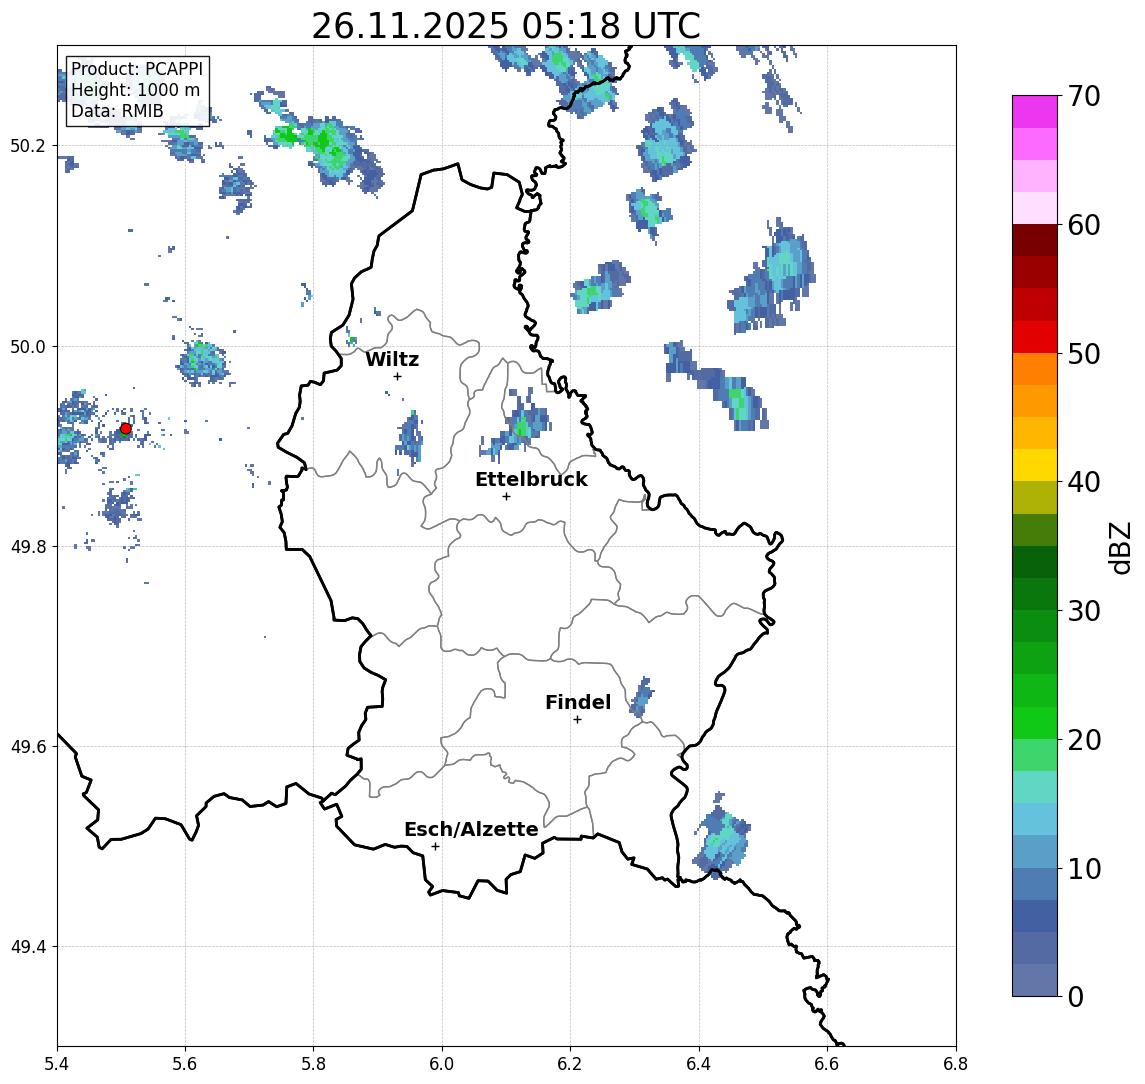Click the colorbar tick label 10
This screenshot has width=1145, height=1084.
point(1084,869)
